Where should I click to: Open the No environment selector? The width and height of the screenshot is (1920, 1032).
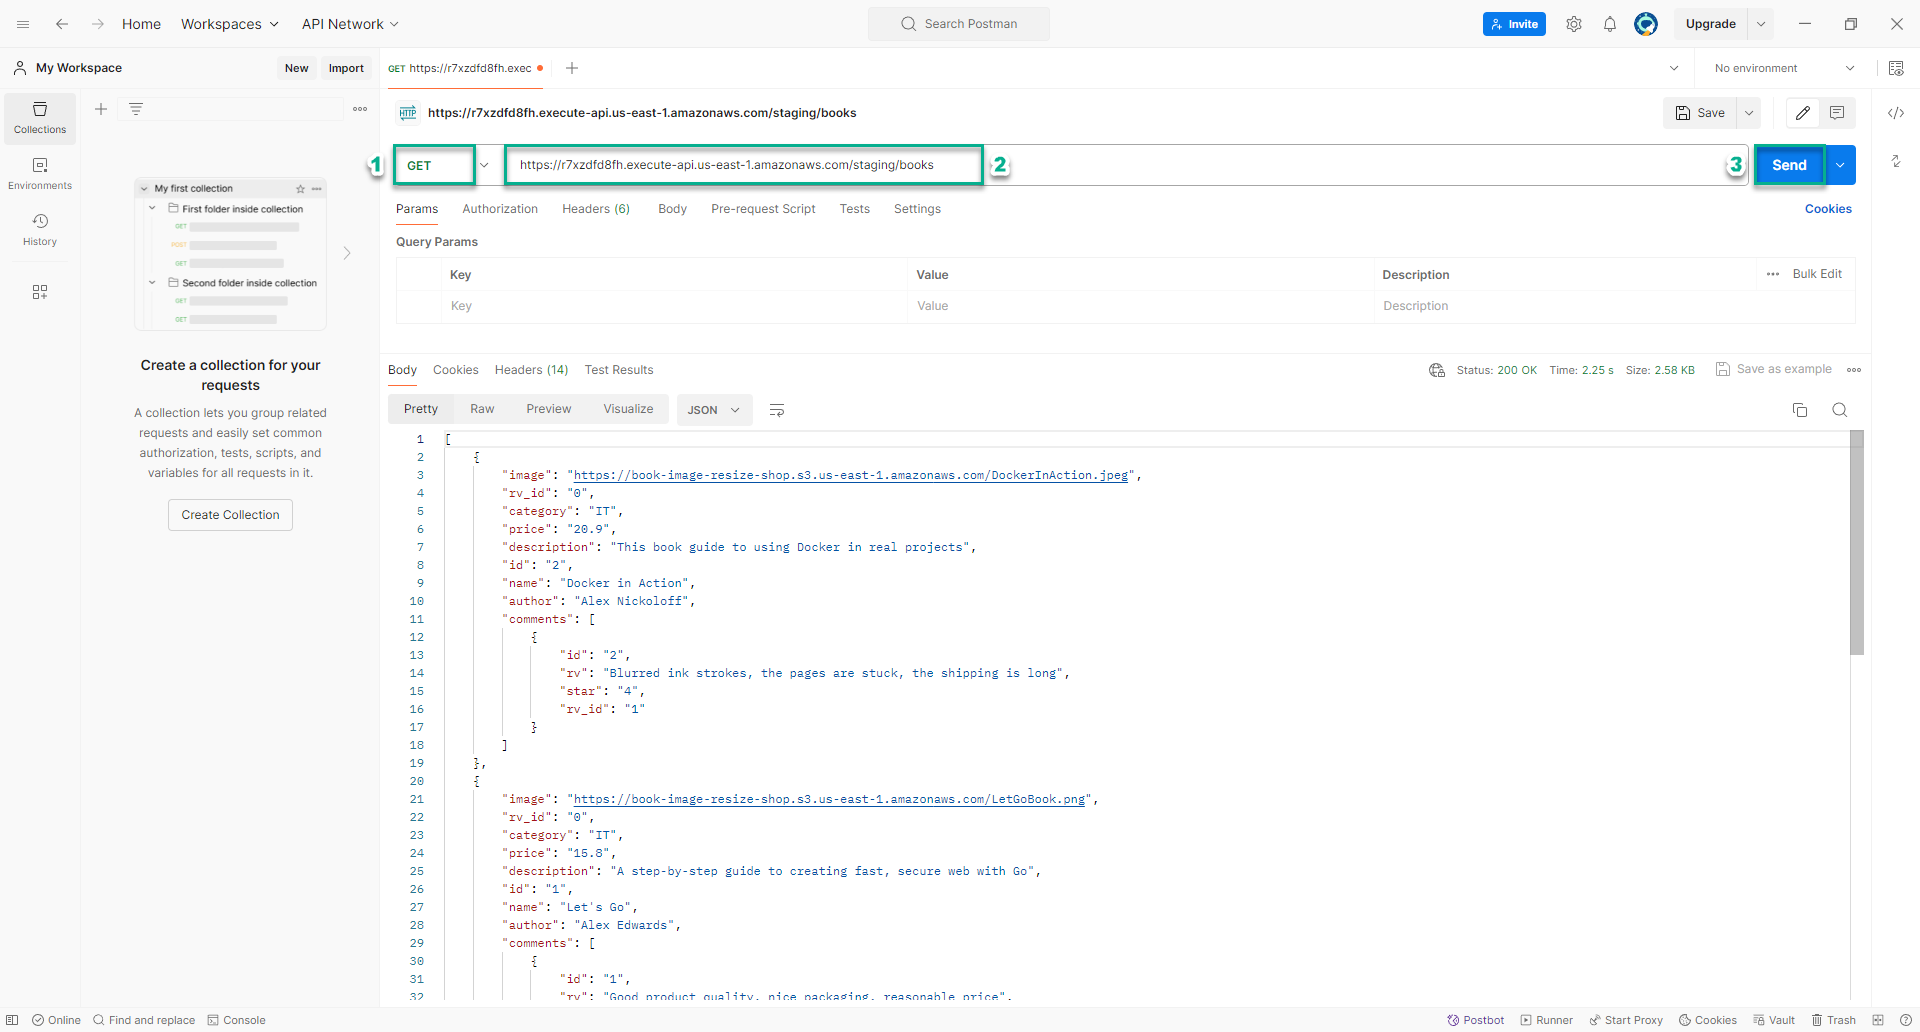pyautogui.click(x=1784, y=68)
